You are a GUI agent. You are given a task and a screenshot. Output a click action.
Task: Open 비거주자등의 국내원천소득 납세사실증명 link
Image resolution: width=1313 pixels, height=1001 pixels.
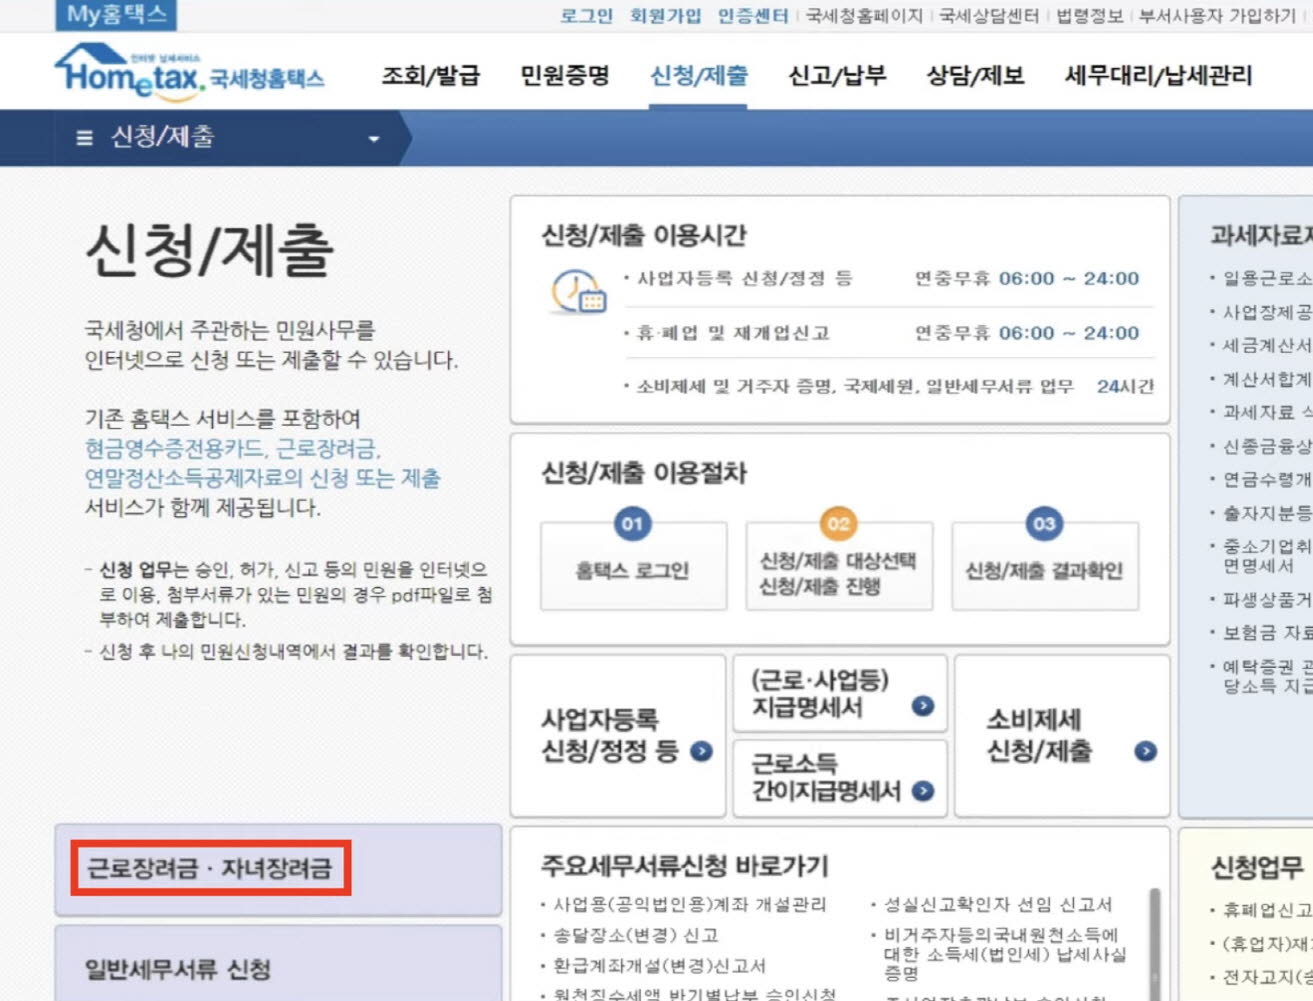tap(1004, 953)
